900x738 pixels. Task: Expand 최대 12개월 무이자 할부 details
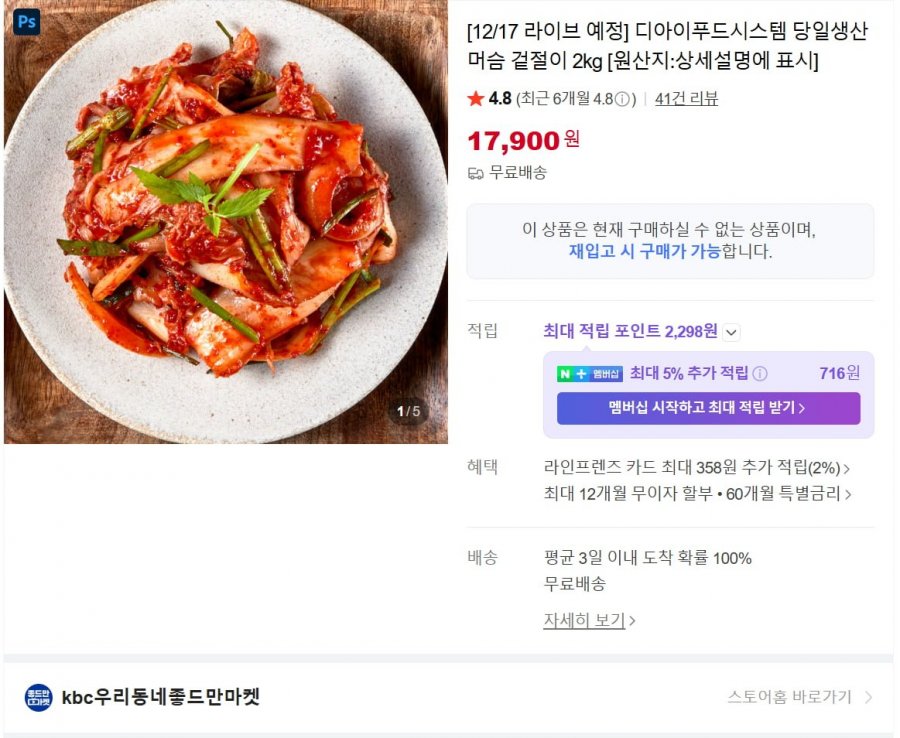tap(698, 494)
